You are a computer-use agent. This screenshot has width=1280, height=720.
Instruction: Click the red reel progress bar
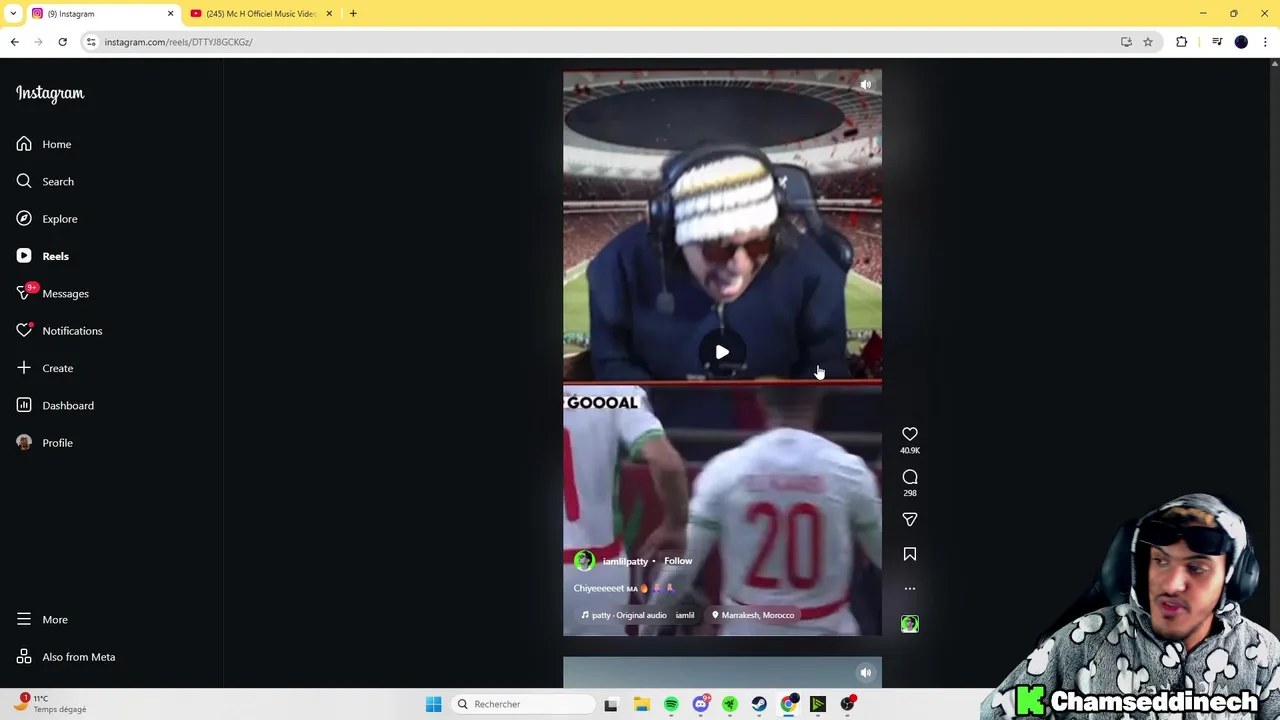[722, 382]
